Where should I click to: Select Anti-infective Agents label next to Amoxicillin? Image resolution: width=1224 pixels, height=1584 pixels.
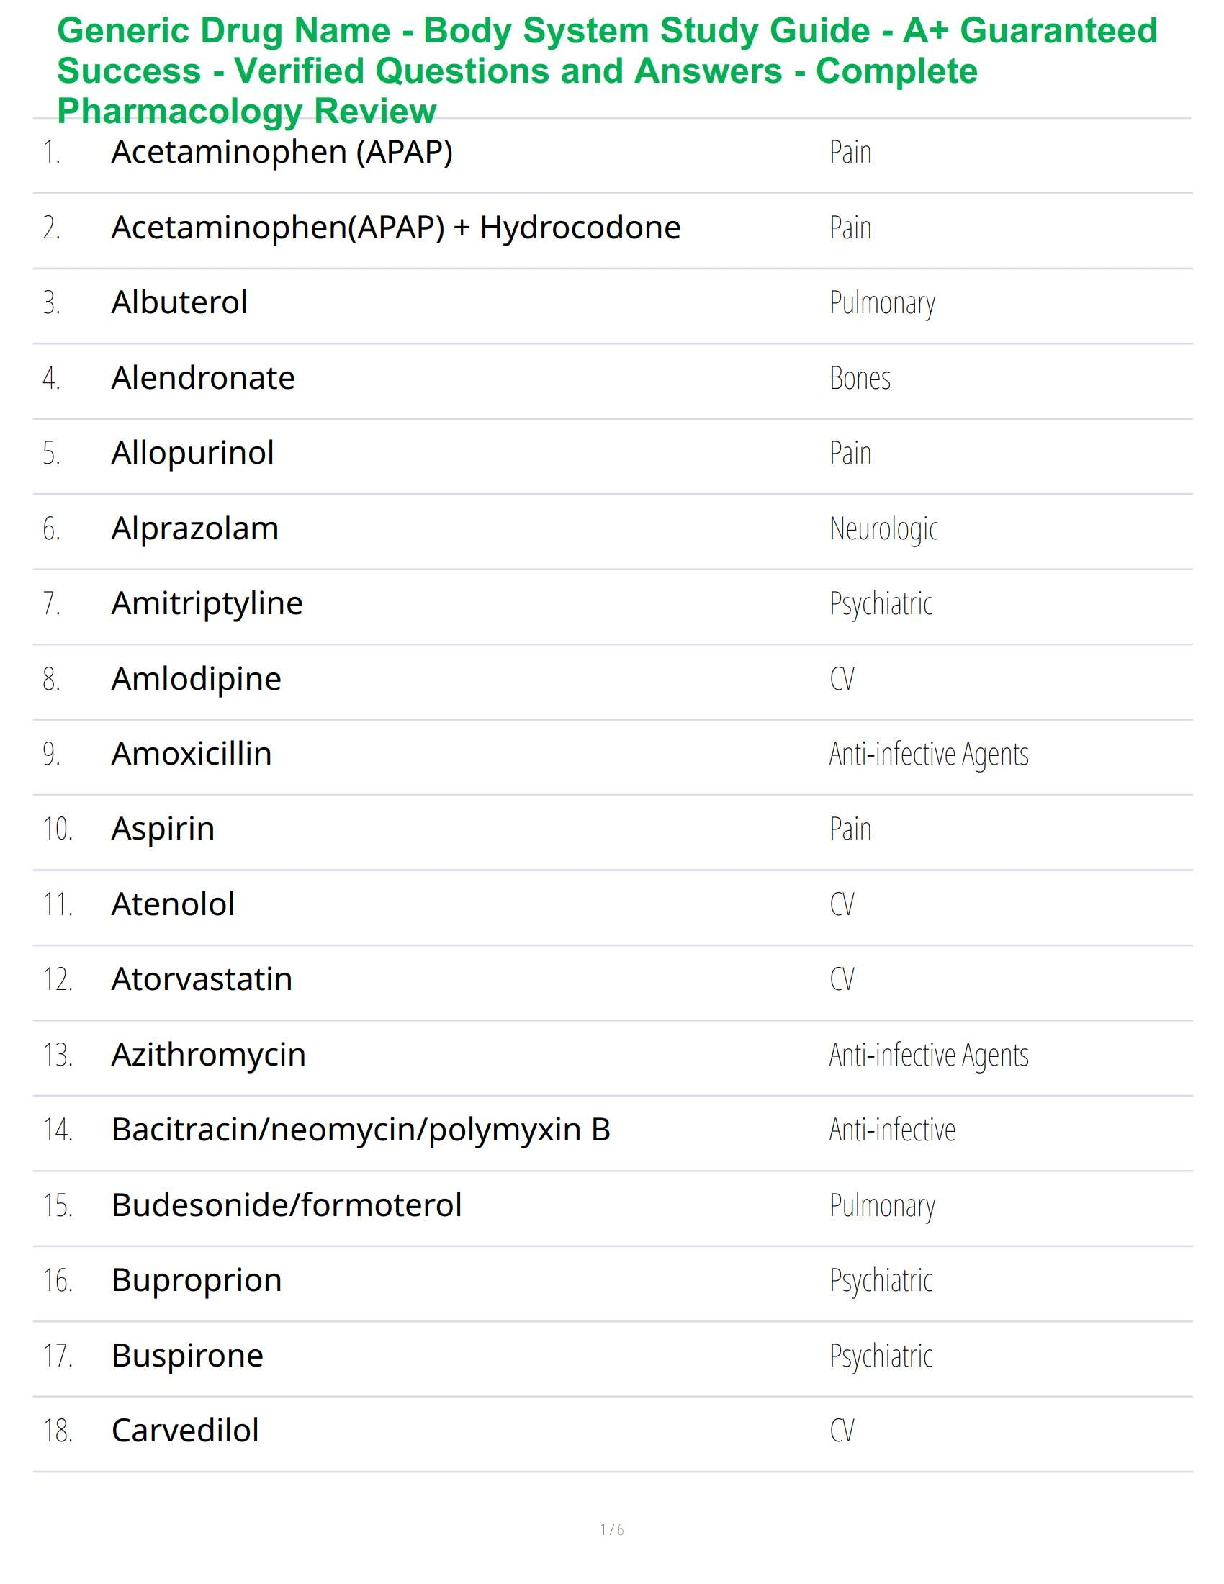pos(928,754)
